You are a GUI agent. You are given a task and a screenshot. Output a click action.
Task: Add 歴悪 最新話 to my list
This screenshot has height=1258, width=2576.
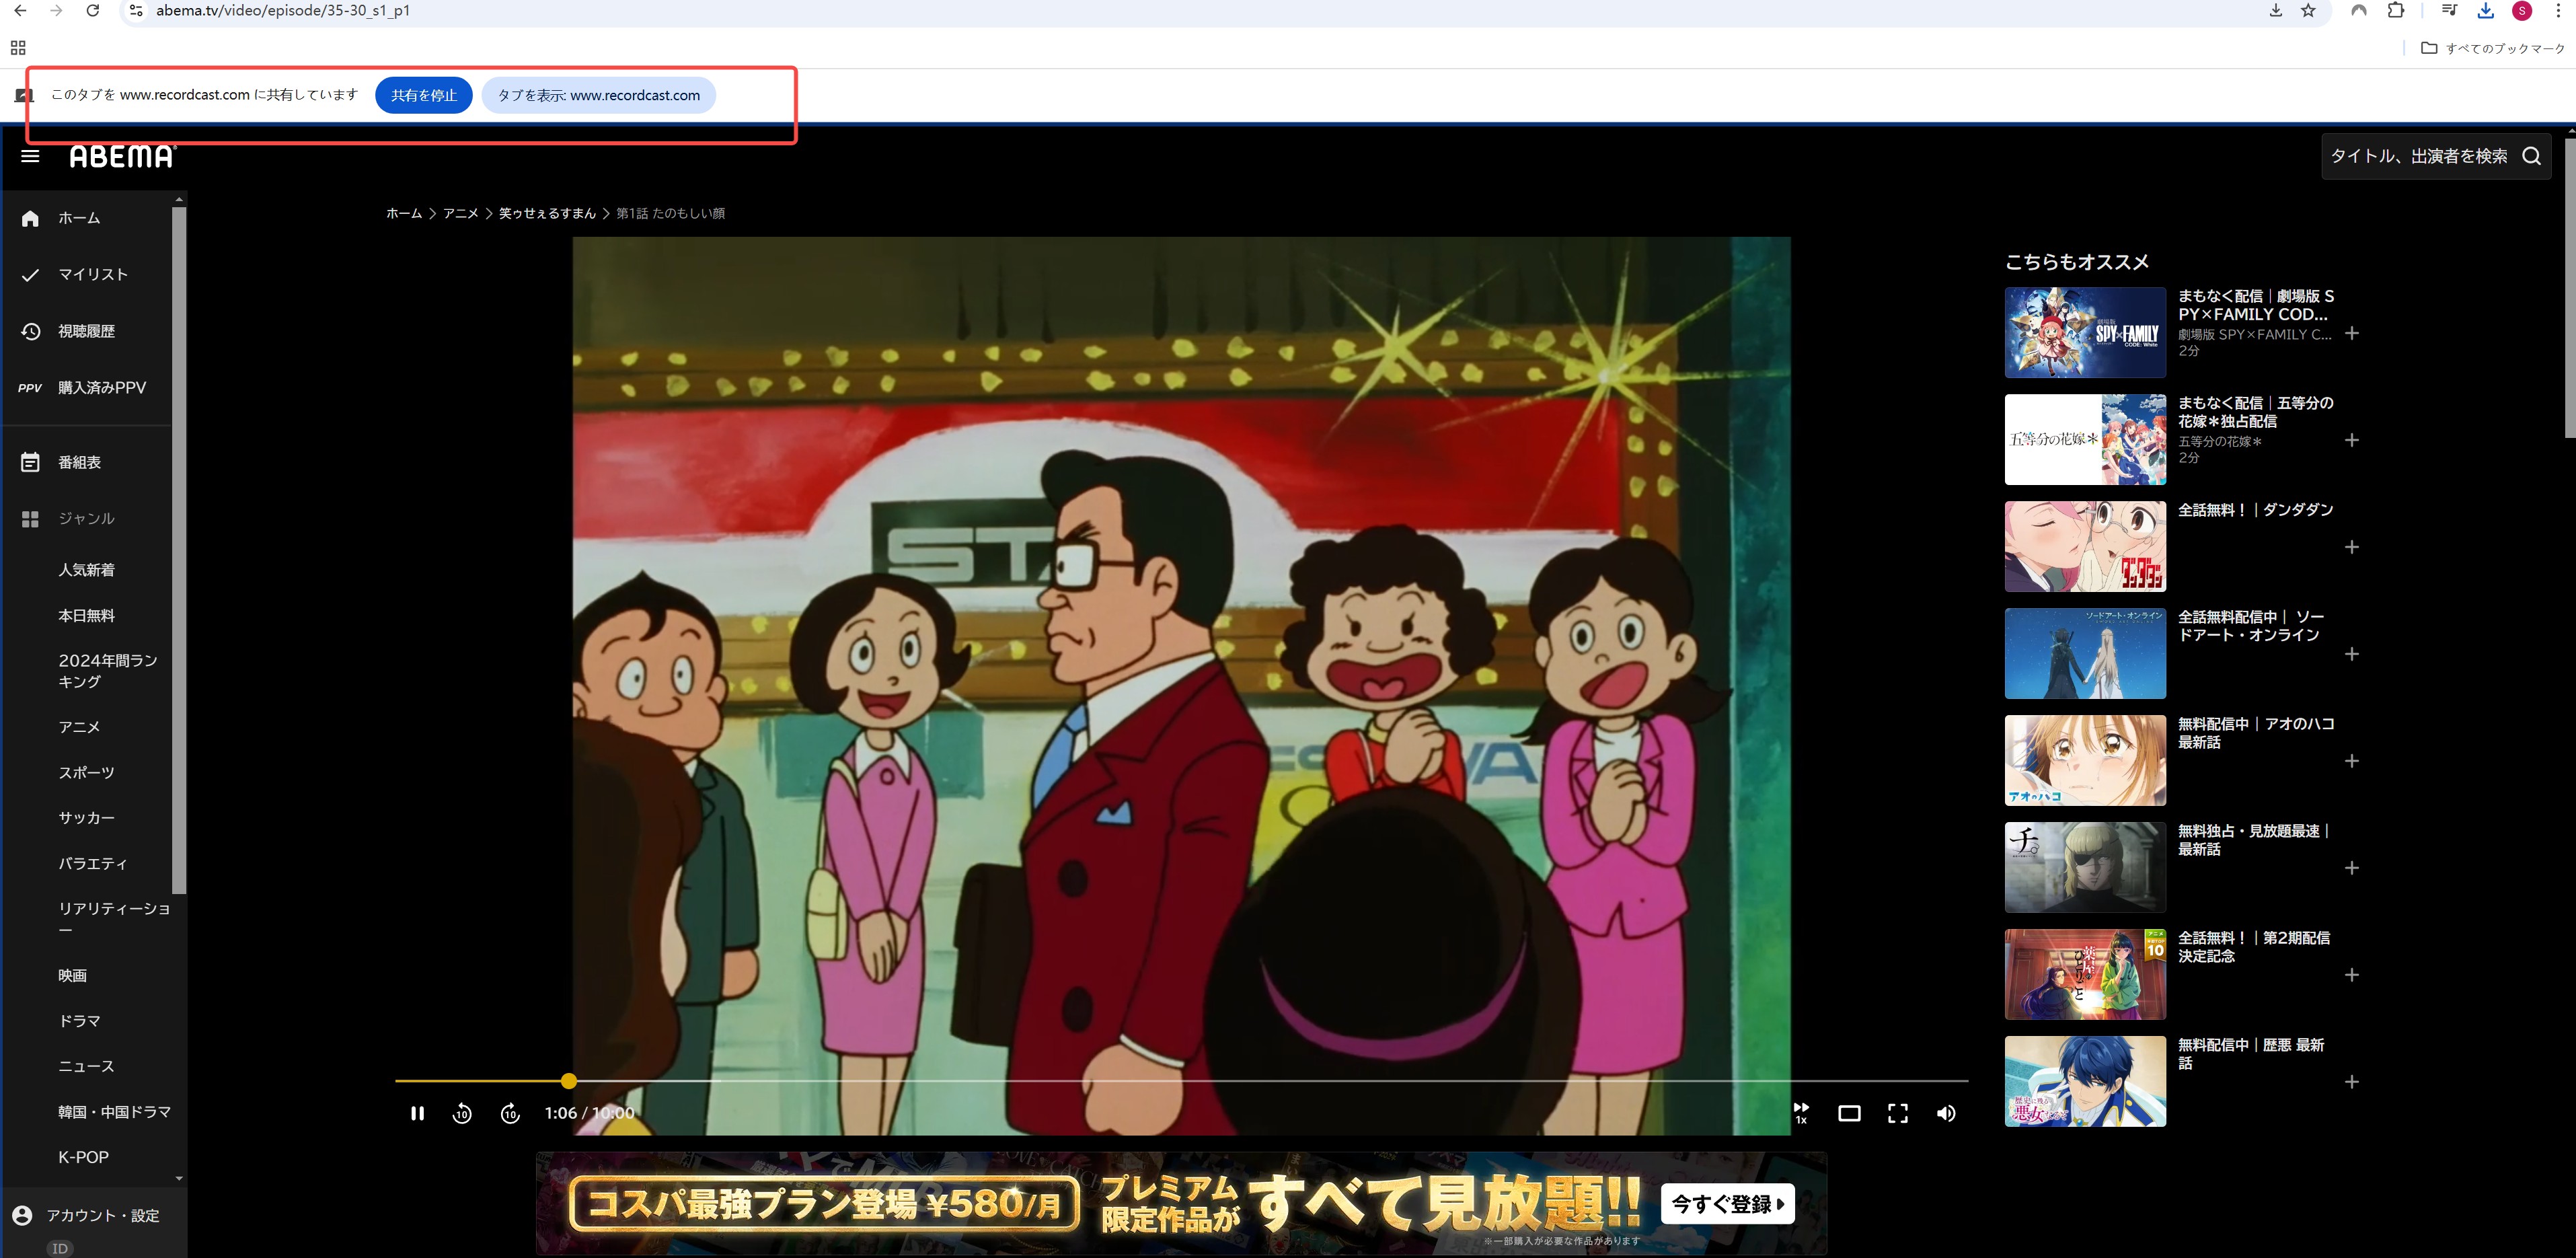pos(2352,1082)
